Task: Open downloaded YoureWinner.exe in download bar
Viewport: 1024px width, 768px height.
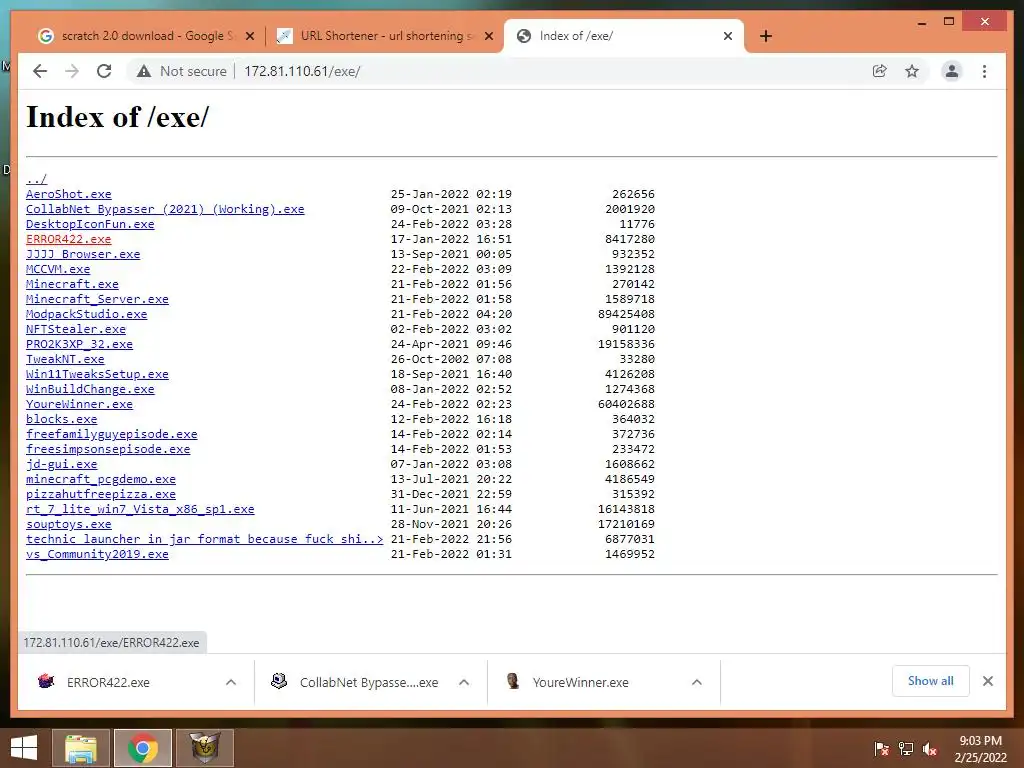Action: click(581, 682)
